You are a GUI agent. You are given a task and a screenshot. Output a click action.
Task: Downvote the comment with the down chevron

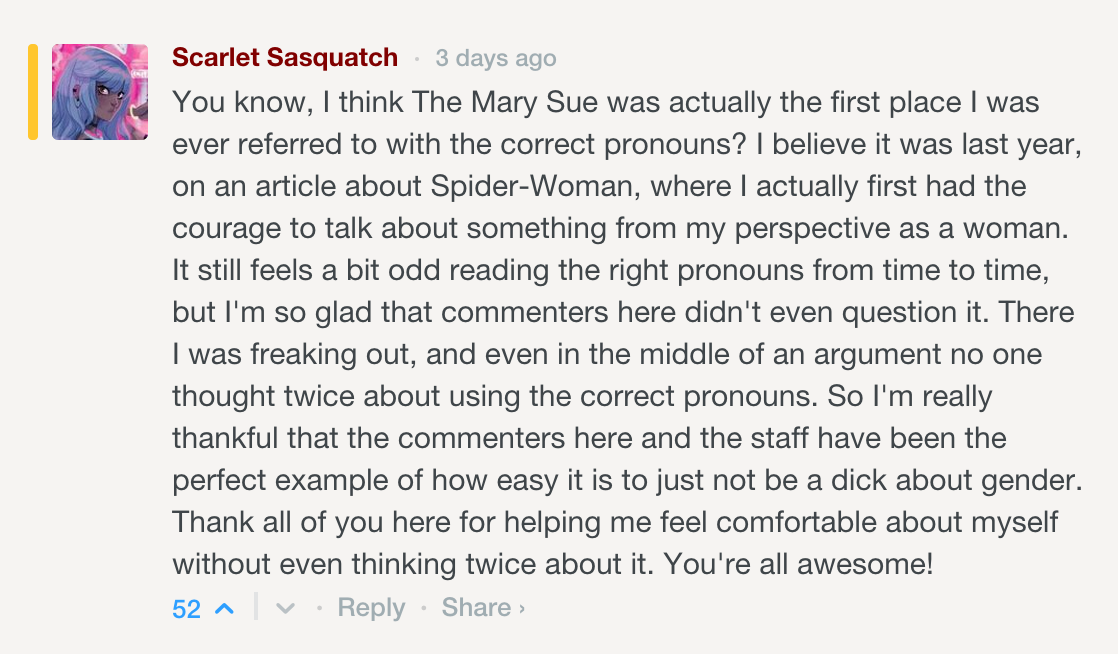click(285, 608)
